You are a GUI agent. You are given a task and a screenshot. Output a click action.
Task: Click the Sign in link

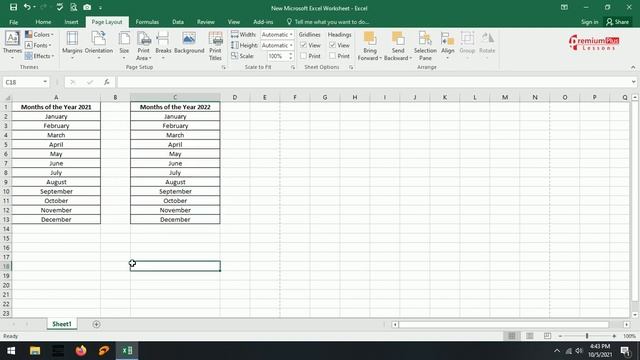[590, 22]
